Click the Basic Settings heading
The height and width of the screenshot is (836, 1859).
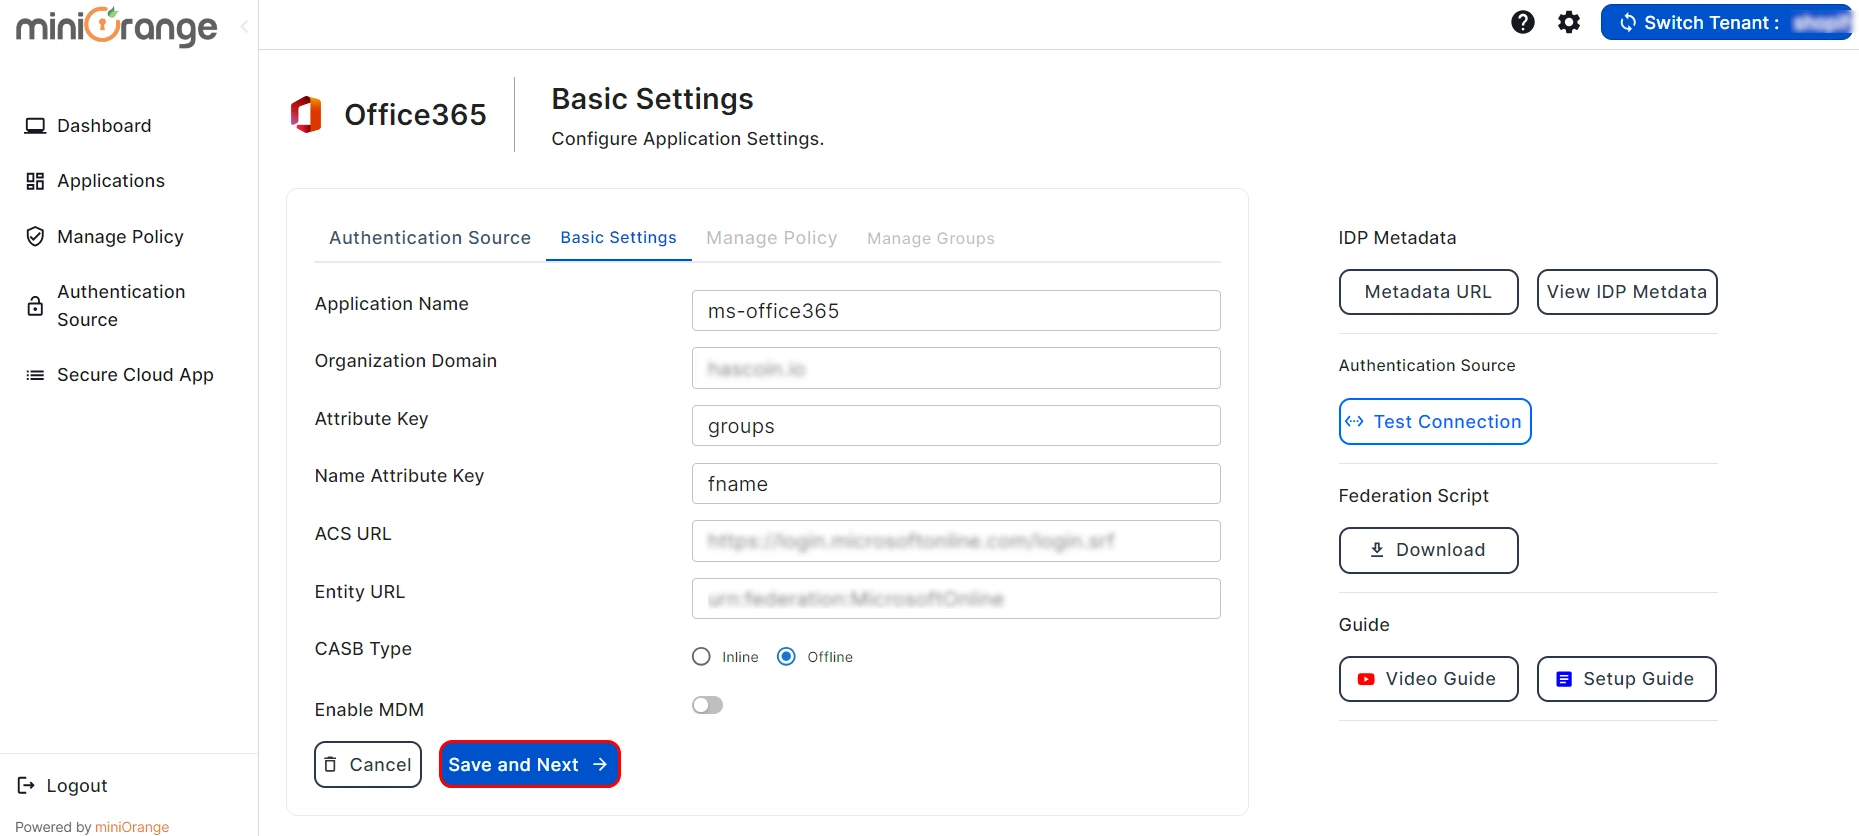pos(652,99)
